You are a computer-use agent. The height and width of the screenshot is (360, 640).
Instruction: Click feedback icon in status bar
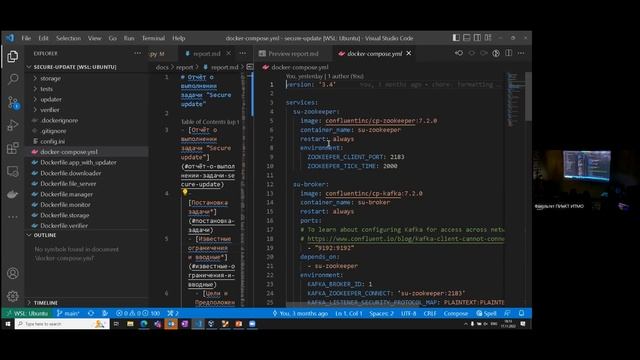pyautogui.click(x=507, y=313)
